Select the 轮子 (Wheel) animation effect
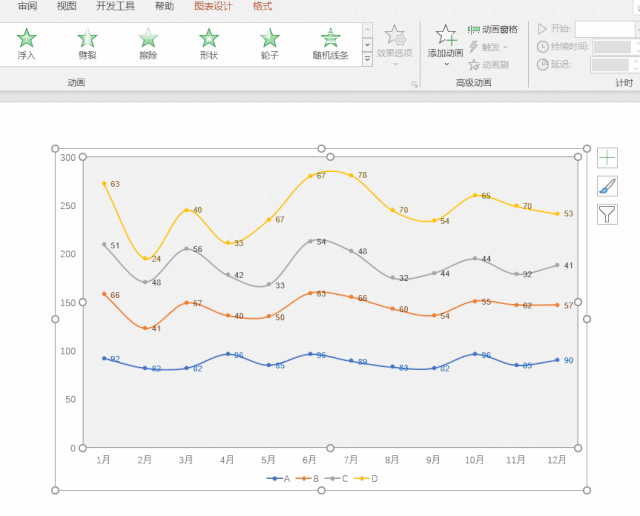The image size is (640, 516). coord(270,43)
